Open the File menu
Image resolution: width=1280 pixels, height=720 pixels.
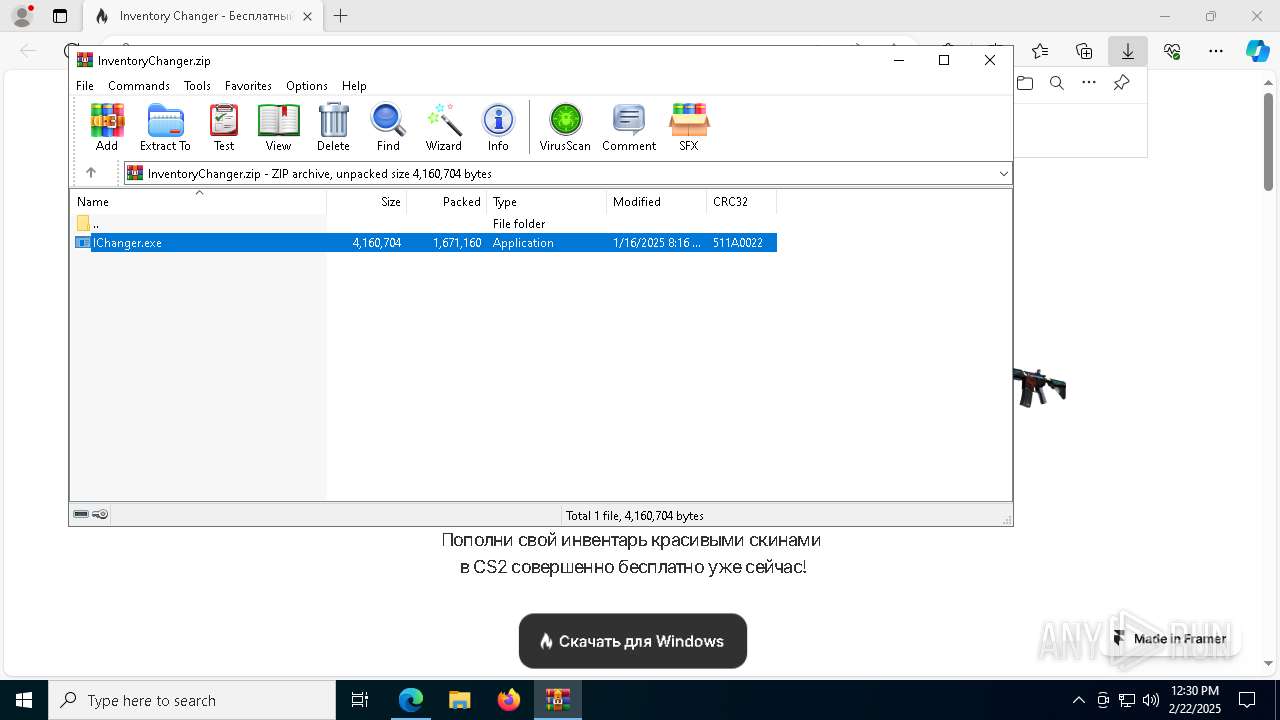coord(85,86)
